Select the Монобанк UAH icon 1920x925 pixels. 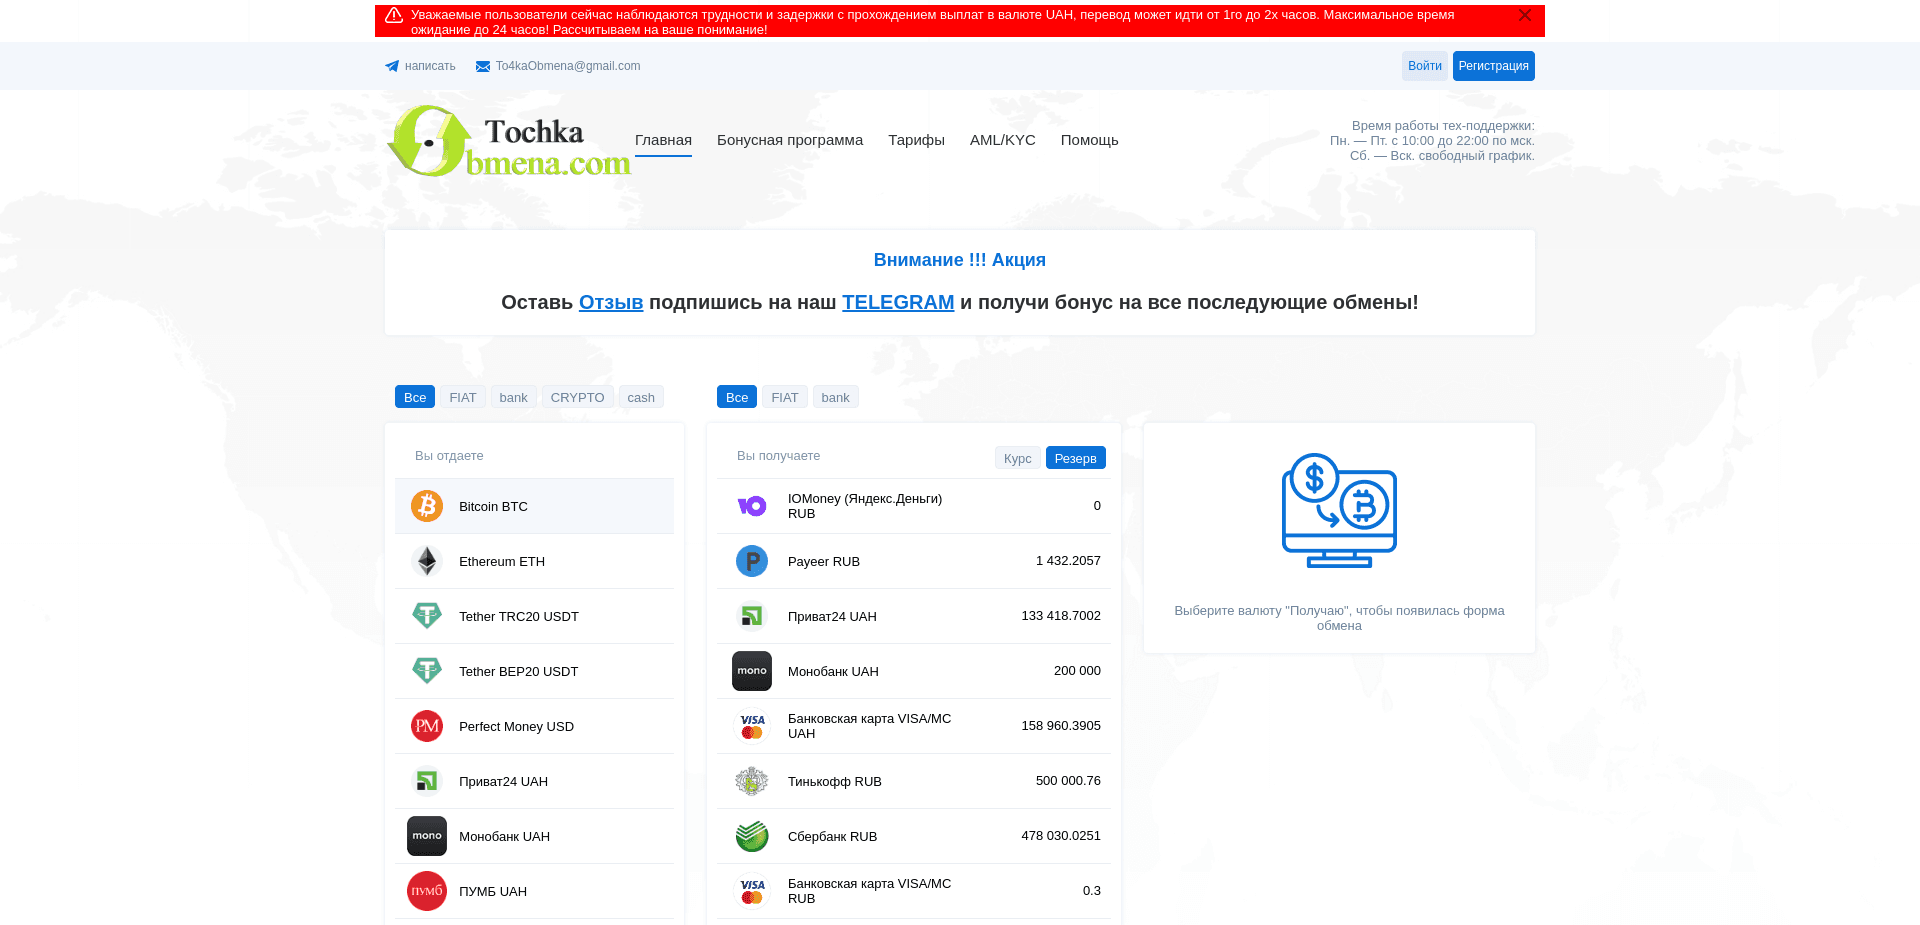(x=426, y=836)
